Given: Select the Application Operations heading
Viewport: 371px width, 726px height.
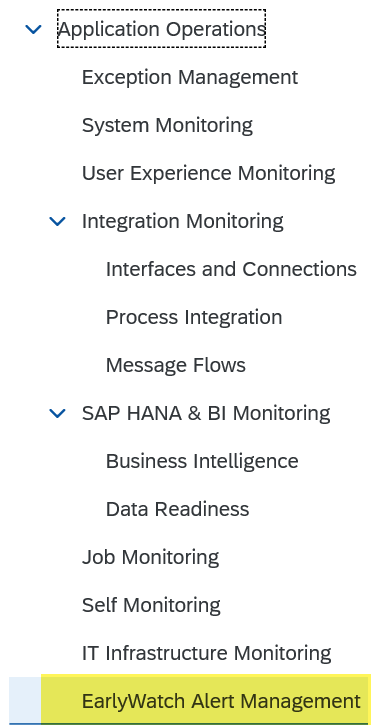Looking at the screenshot, I should pyautogui.click(x=162, y=29).
